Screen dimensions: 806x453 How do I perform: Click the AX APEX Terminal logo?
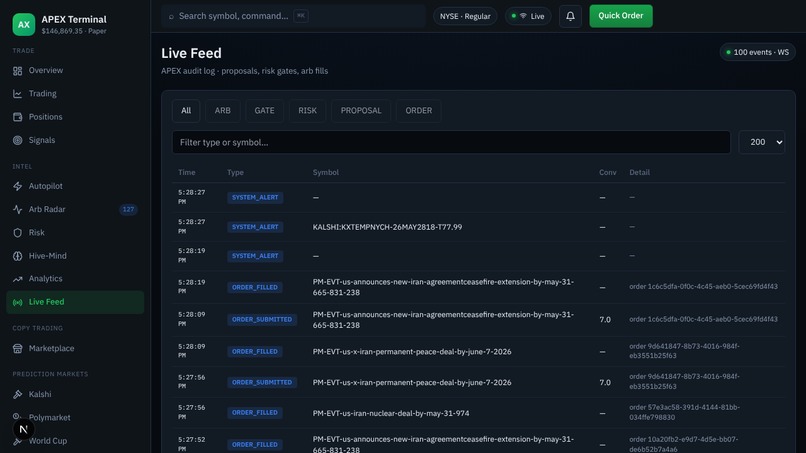pyautogui.click(x=24, y=25)
